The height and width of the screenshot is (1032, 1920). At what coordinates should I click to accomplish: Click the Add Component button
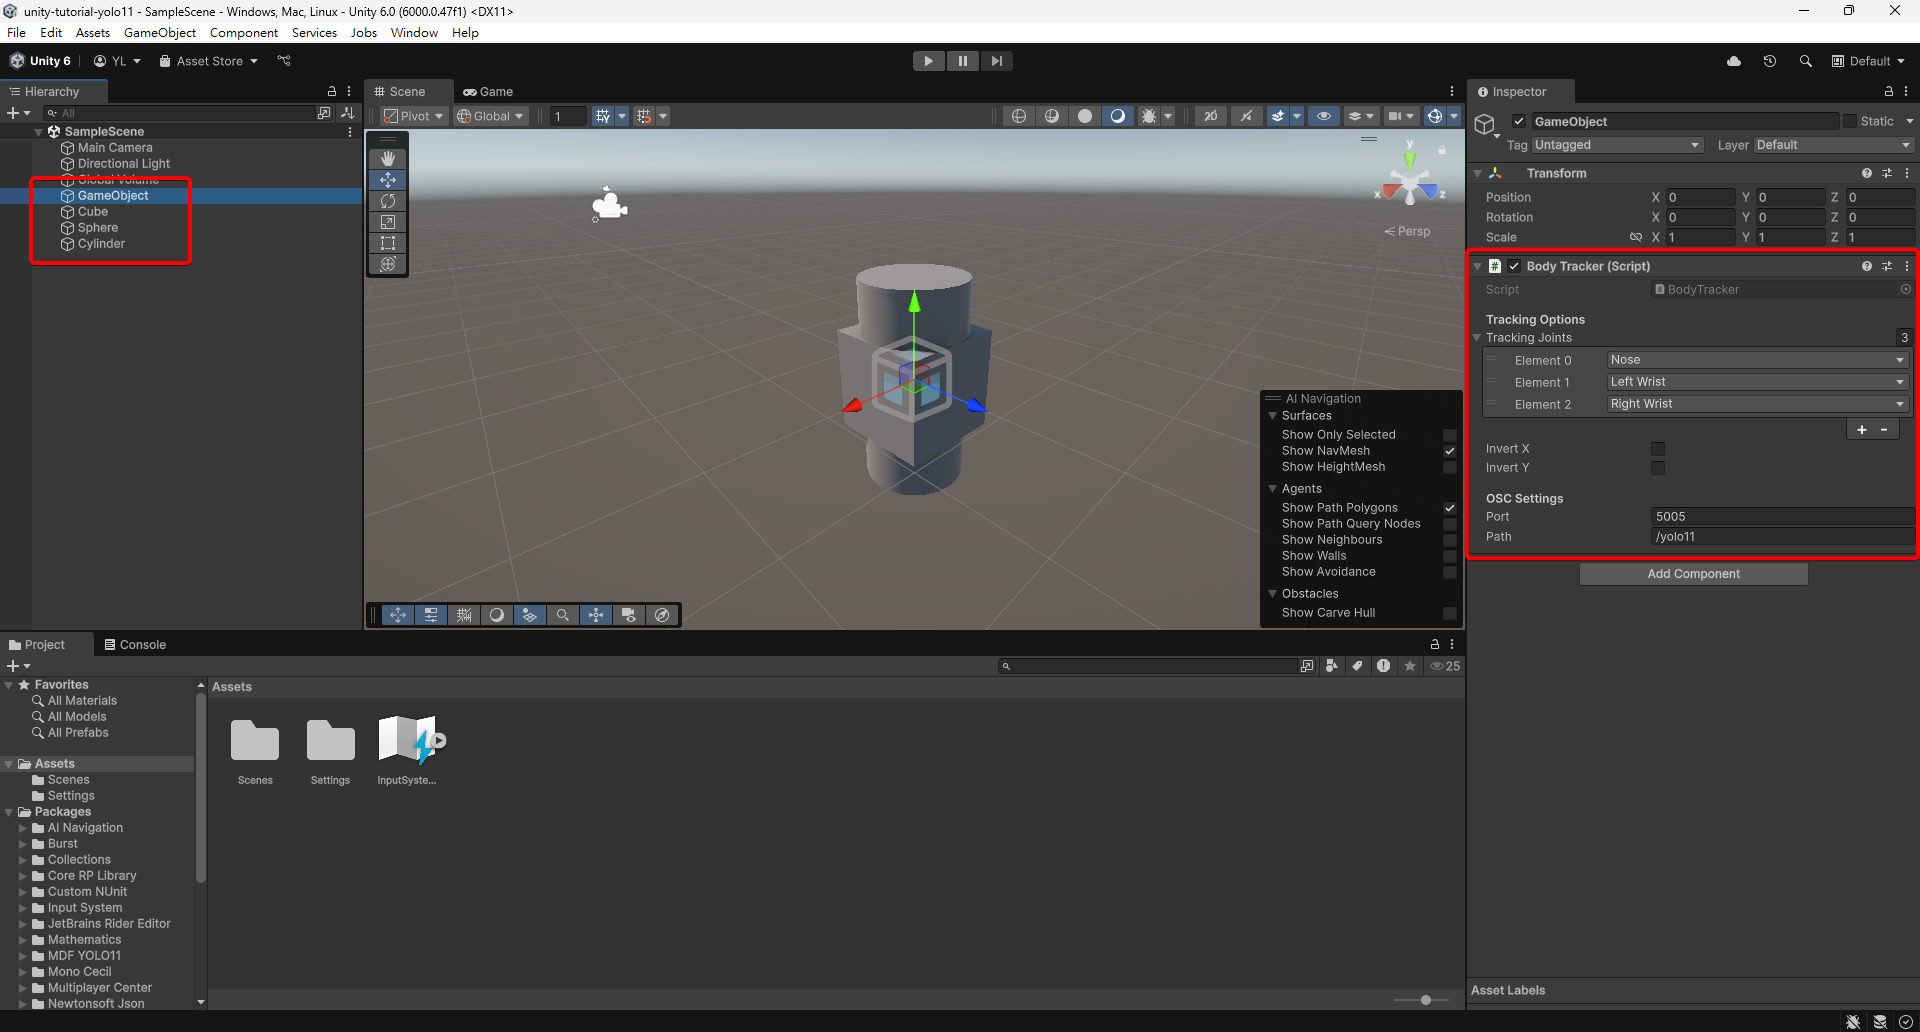[1693, 574]
